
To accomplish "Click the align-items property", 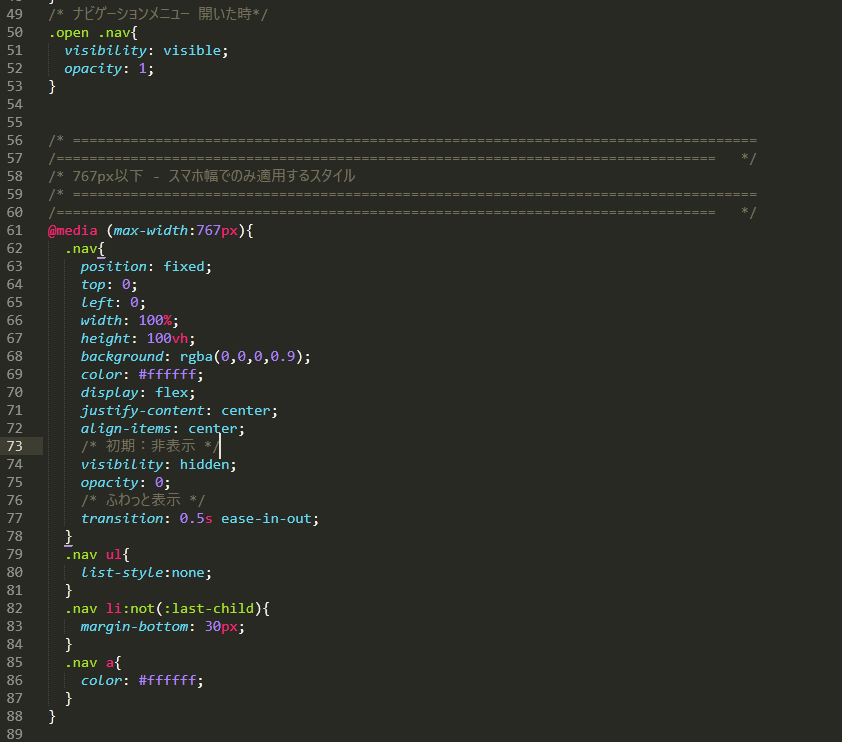I will [126, 428].
